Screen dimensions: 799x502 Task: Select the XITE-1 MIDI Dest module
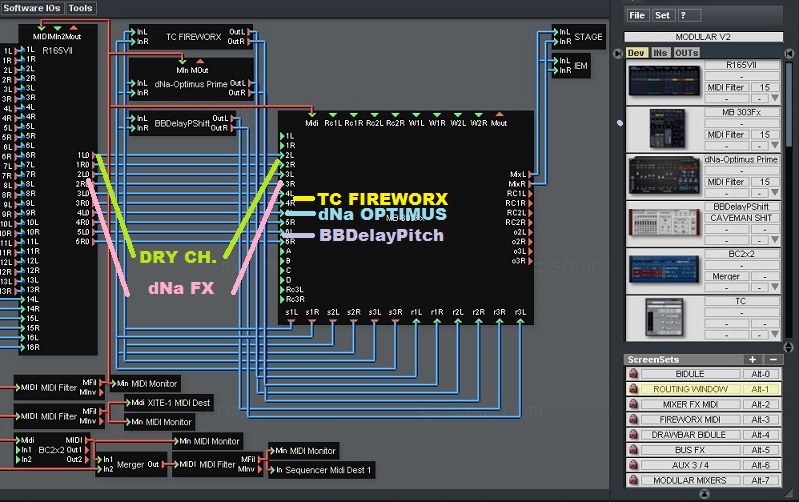169,403
